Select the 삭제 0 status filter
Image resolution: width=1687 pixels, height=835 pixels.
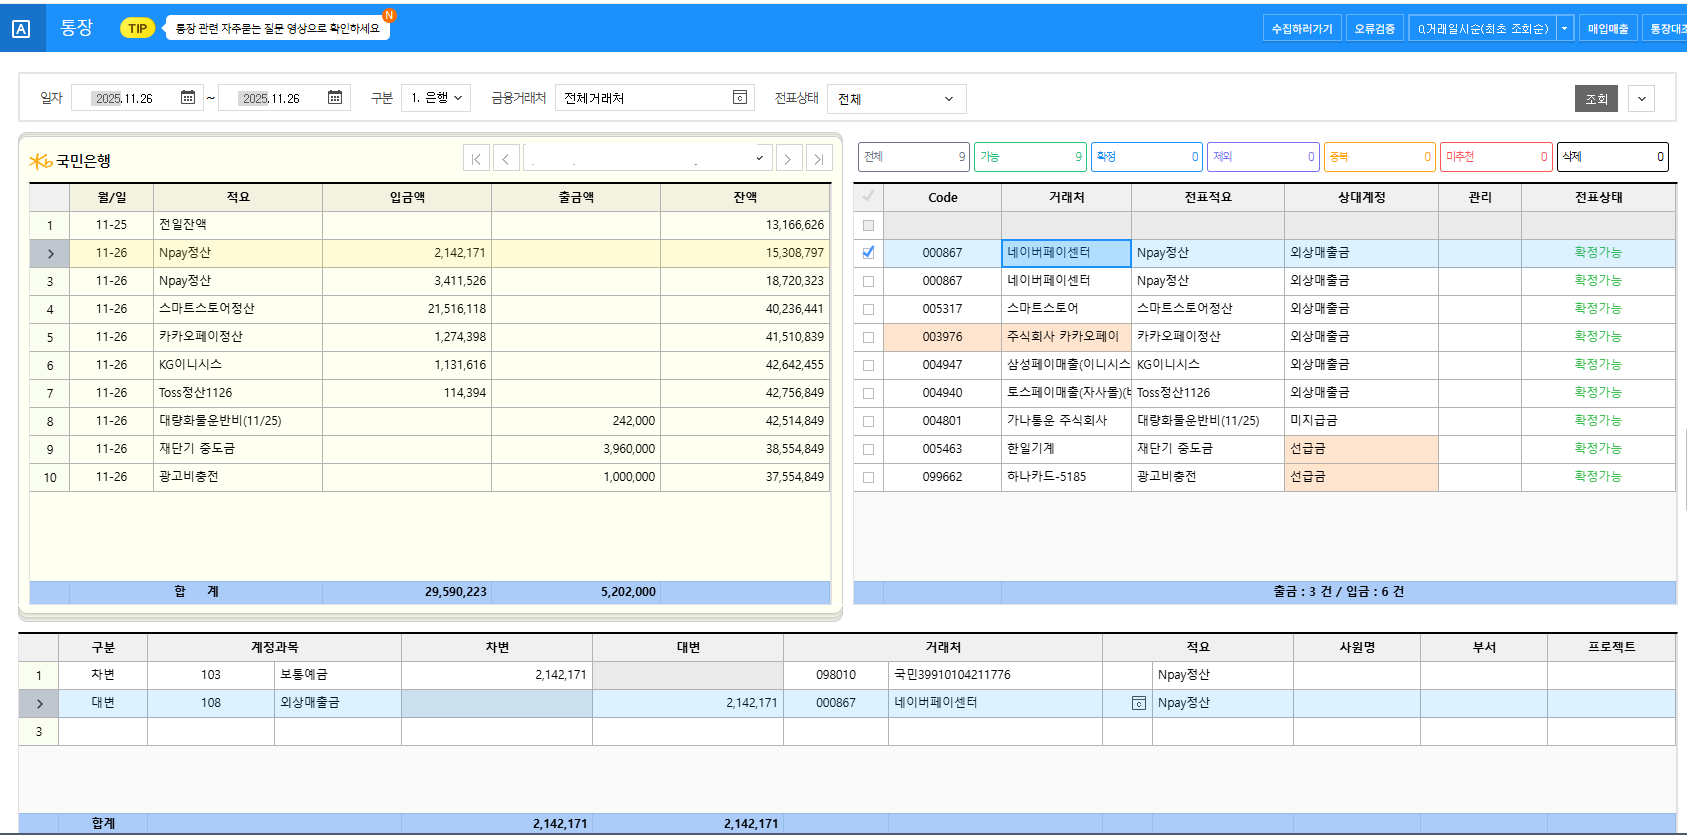tap(1613, 157)
